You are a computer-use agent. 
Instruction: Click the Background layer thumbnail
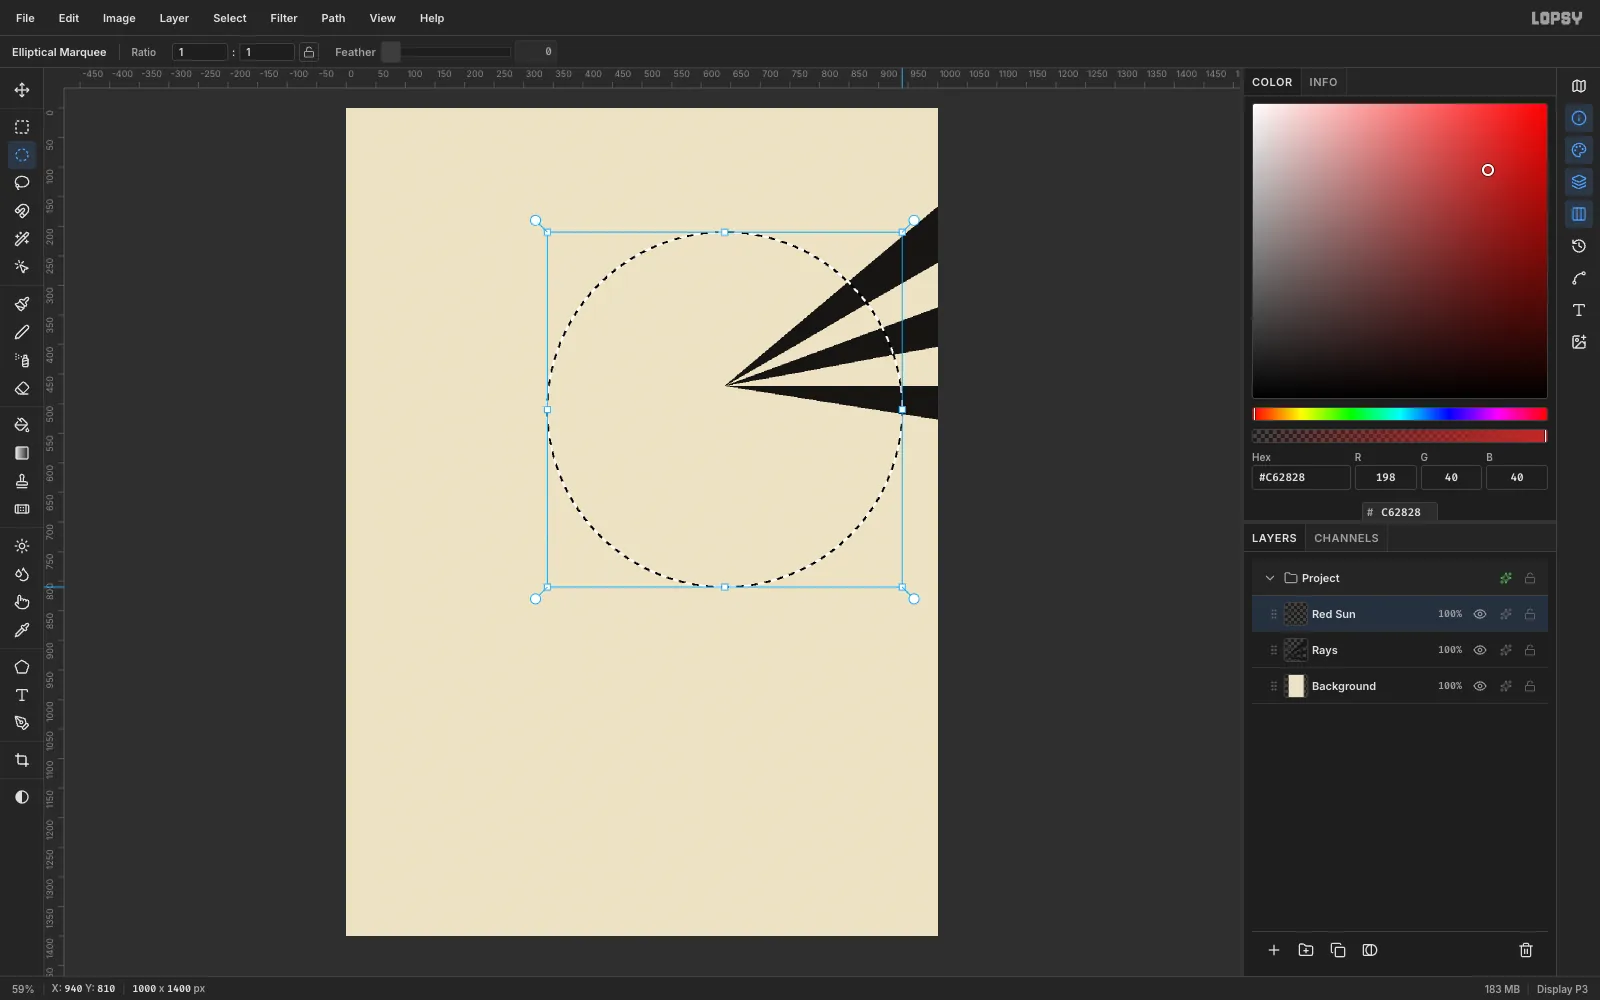(1296, 686)
